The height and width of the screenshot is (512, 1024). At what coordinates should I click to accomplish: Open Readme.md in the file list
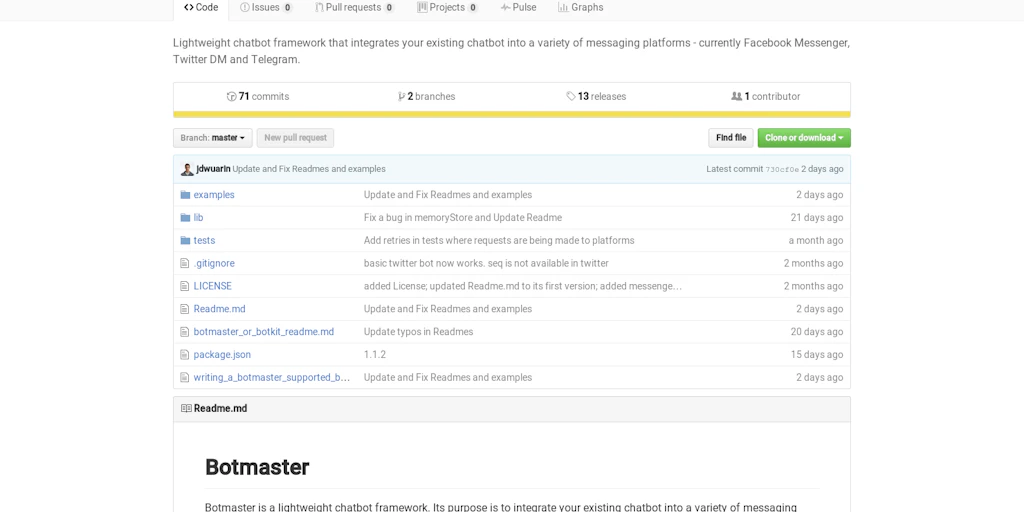coord(219,309)
